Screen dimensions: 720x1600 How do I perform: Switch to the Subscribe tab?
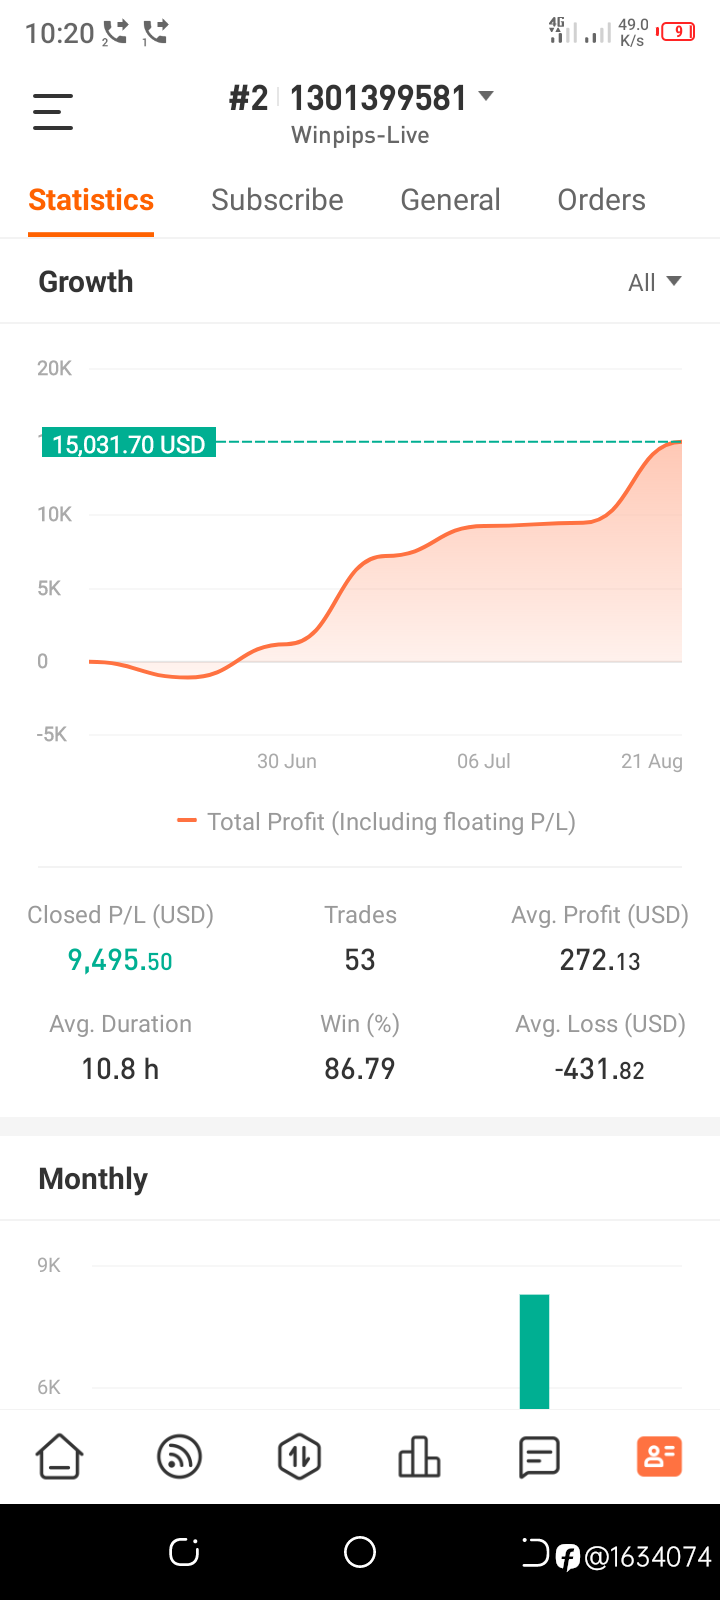pyautogui.click(x=277, y=200)
